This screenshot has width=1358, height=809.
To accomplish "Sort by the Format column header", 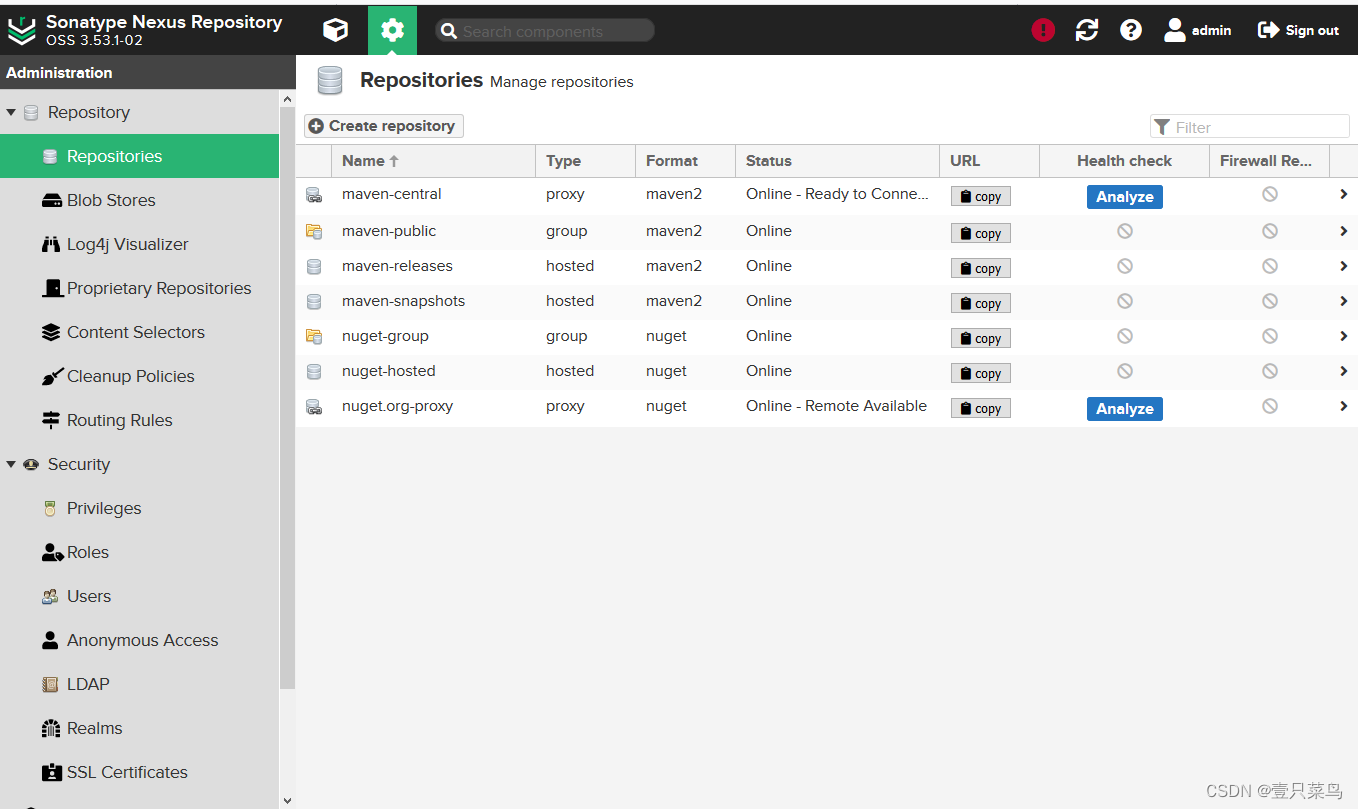I will point(686,161).
